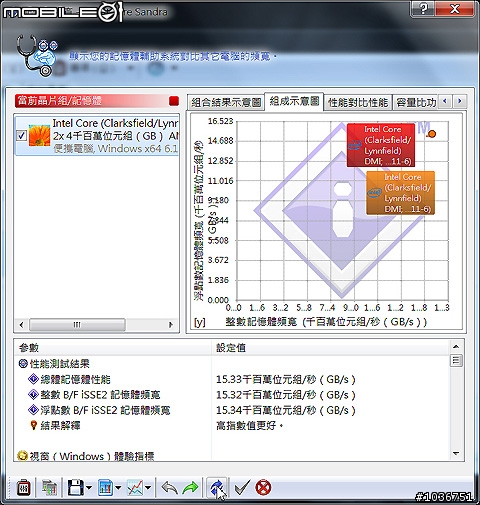Click down arrow of parameter list scrollbar
The height and width of the screenshot is (505, 480).
(x=456, y=453)
